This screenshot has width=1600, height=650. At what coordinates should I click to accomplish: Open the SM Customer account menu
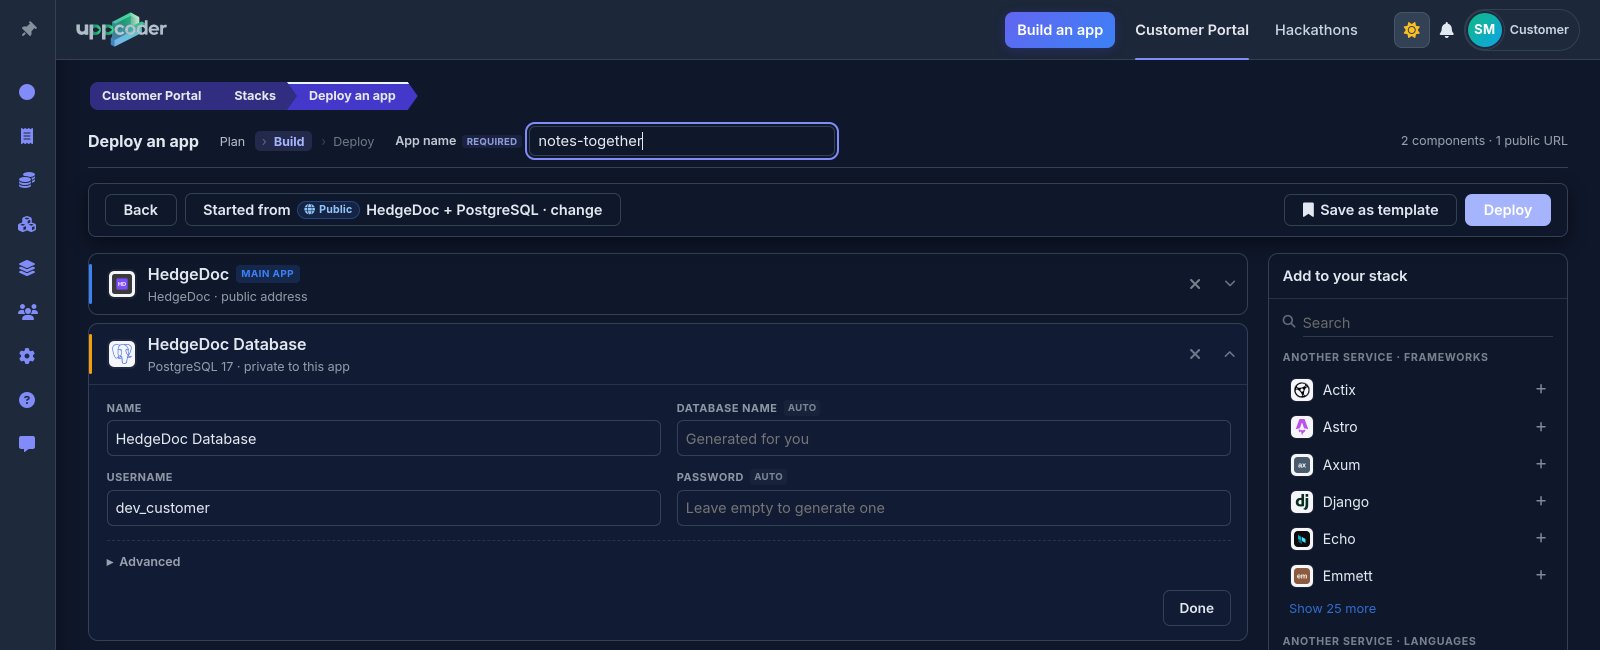(x=1521, y=30)
